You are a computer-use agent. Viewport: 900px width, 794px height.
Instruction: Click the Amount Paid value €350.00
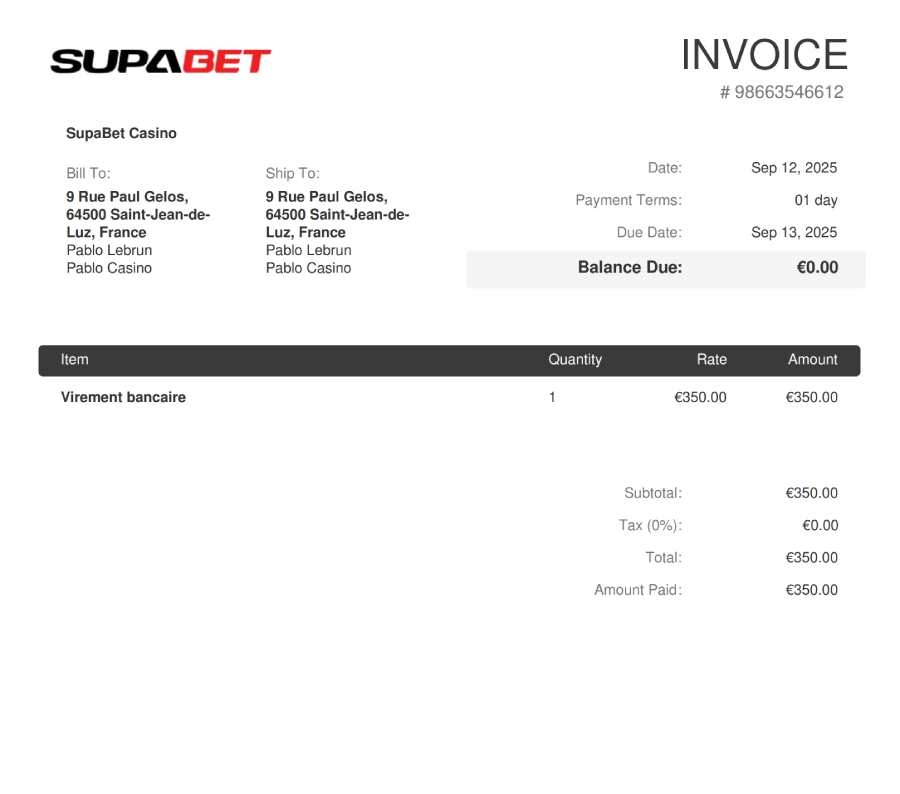point(812,590)
